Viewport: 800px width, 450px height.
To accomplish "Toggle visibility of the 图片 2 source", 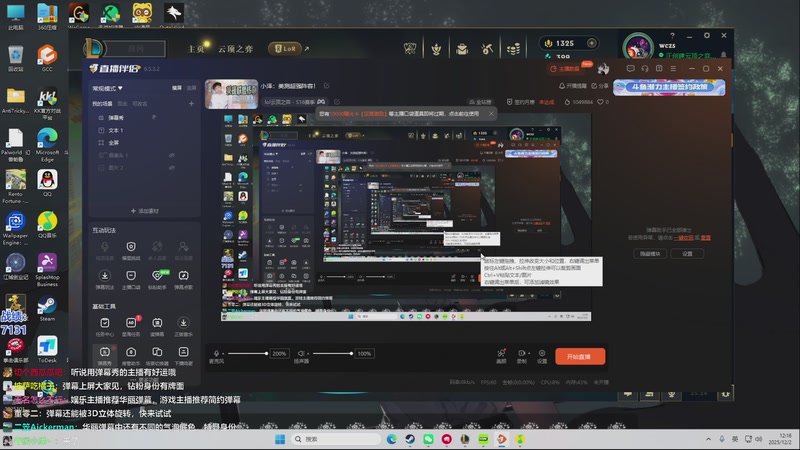I will (x=172, y=167).
